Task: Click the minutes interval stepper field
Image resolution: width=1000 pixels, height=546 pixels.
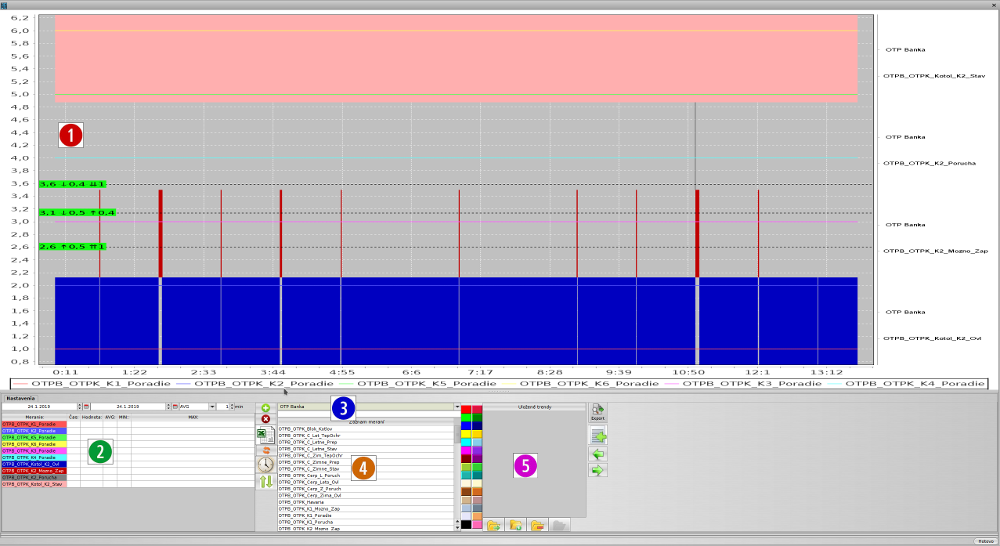Action: [228, 407]
